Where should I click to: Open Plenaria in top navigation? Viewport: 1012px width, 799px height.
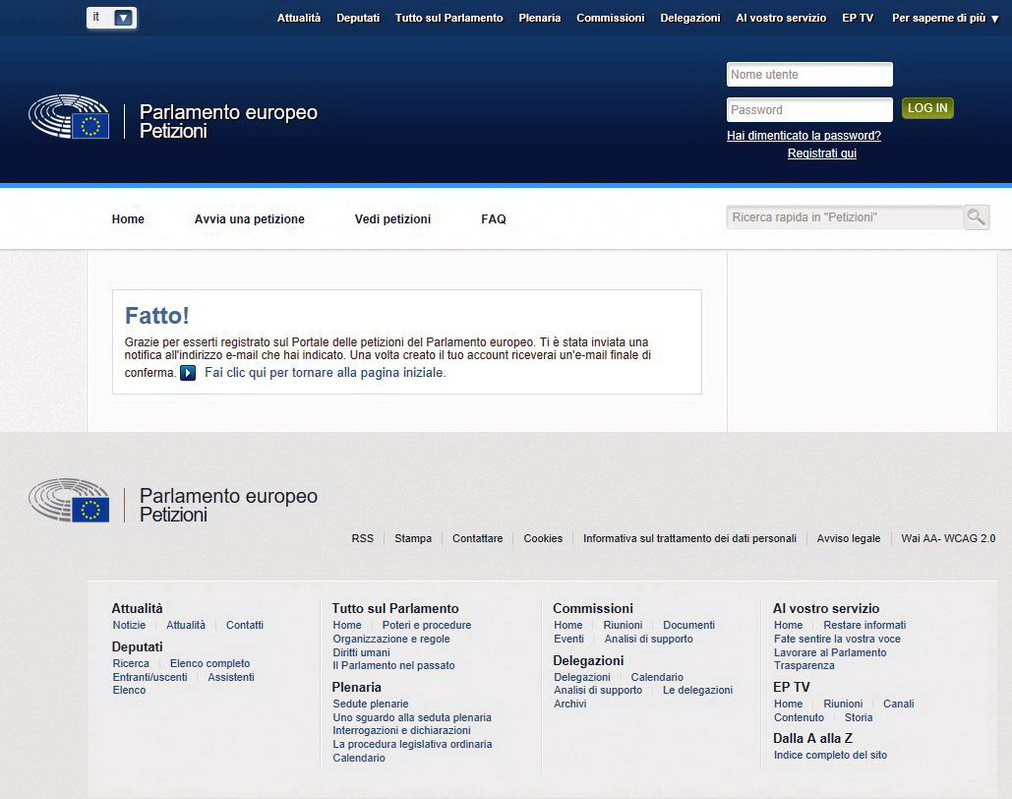pos(540,18)
